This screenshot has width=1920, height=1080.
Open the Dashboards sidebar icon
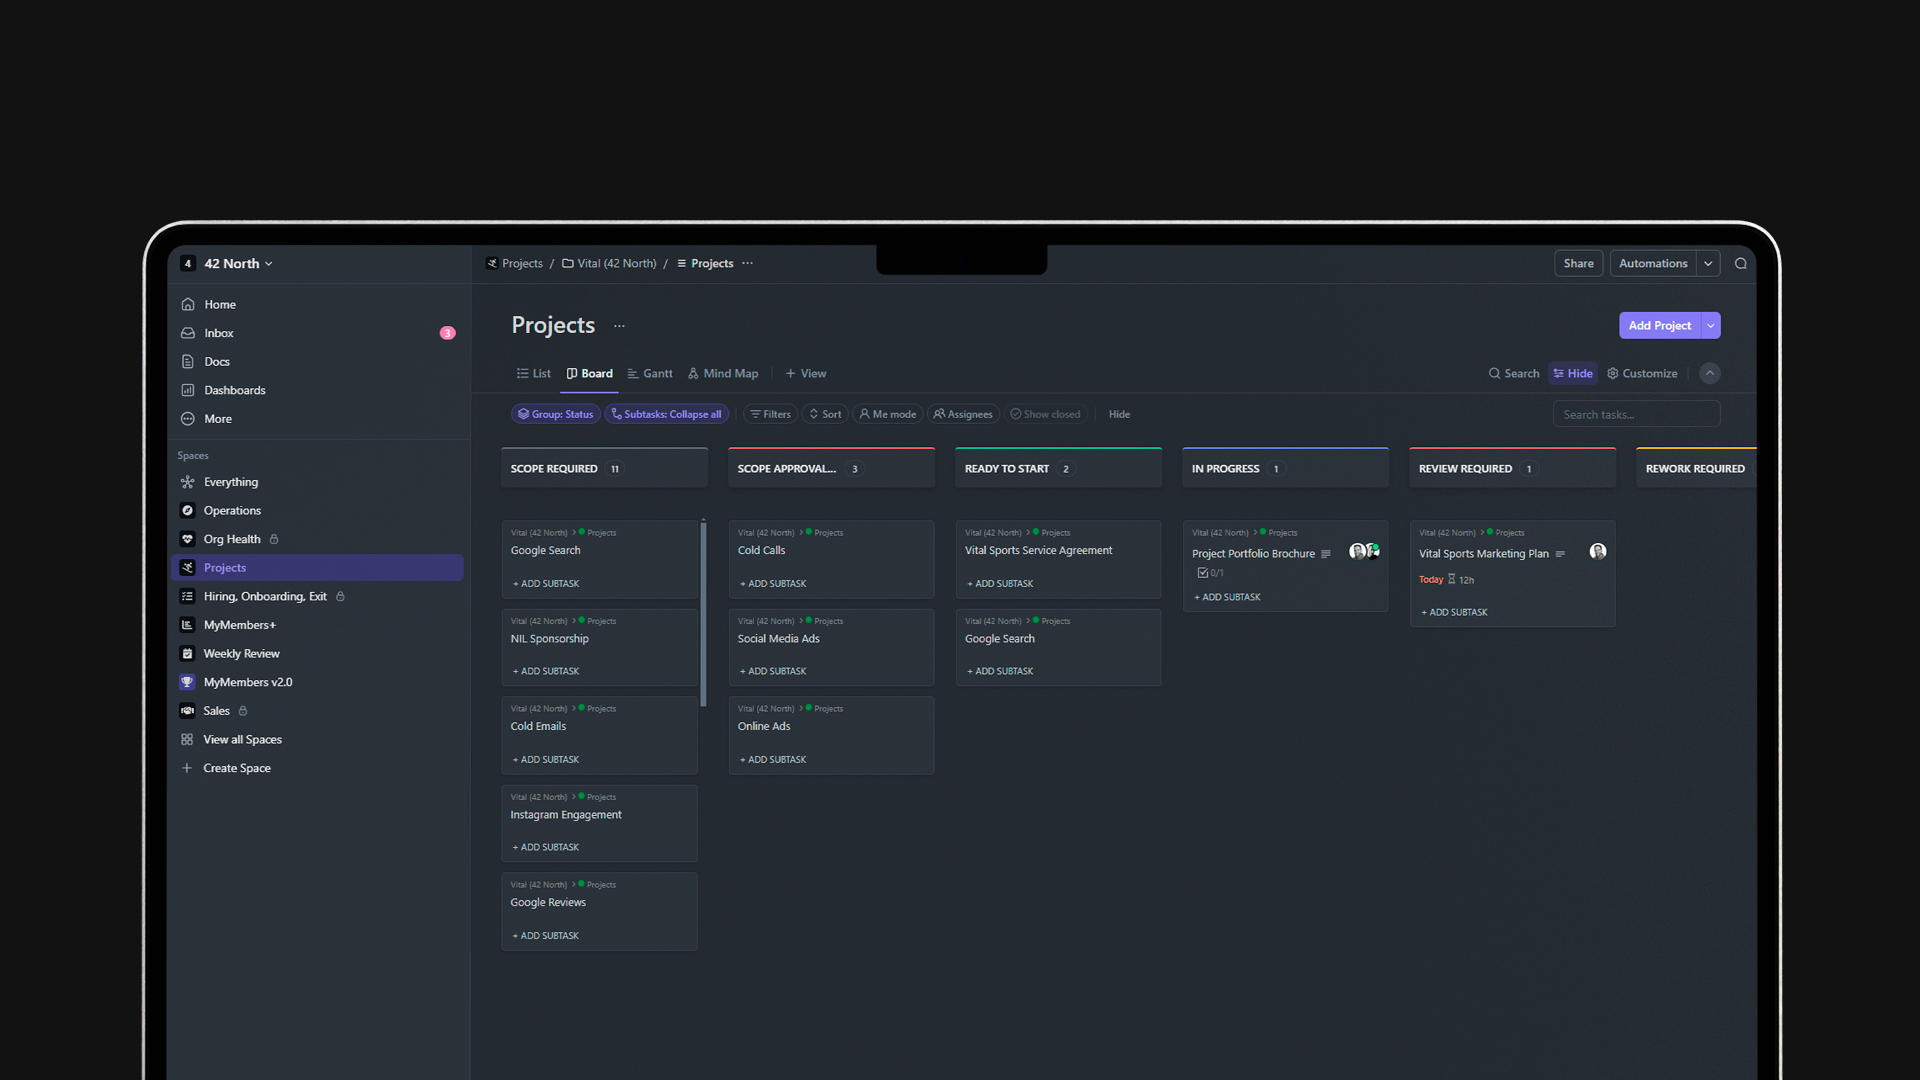point(187,390)
